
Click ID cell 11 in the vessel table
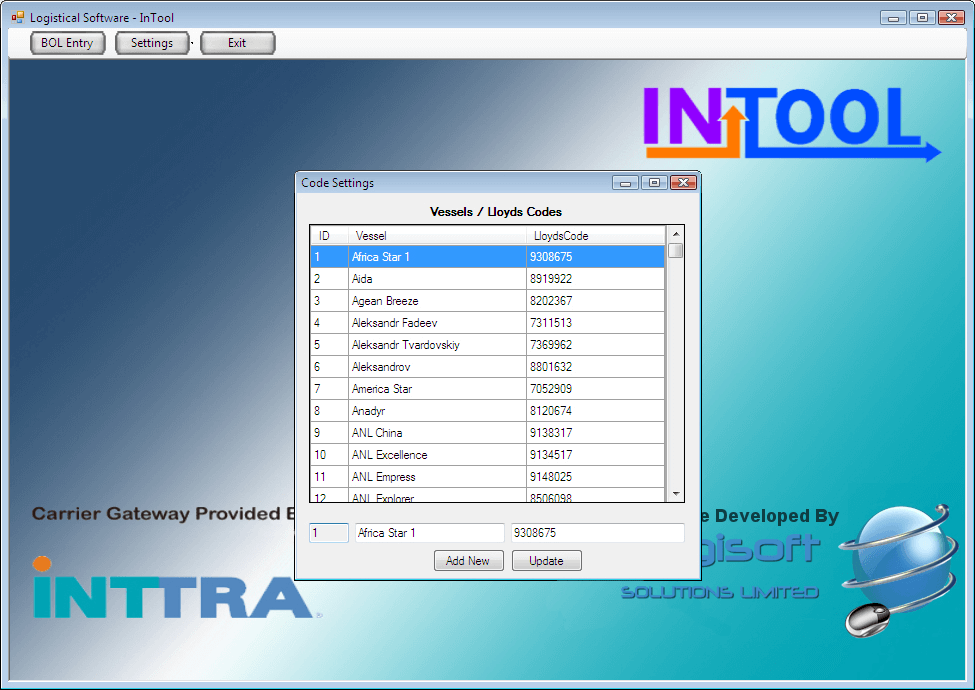330,477
